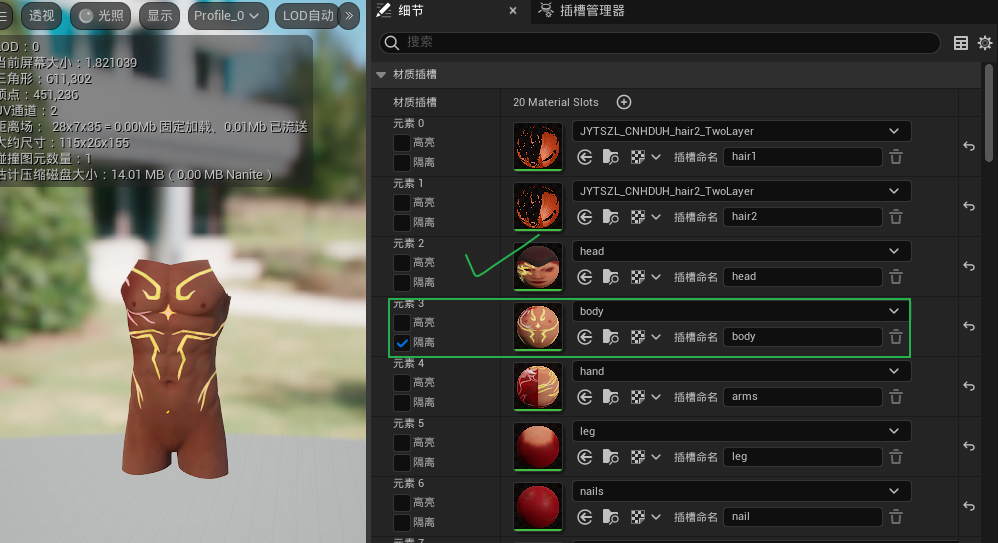
Task: Delete the head material slot
Action: pyautogui.click(x=896, y=277)
